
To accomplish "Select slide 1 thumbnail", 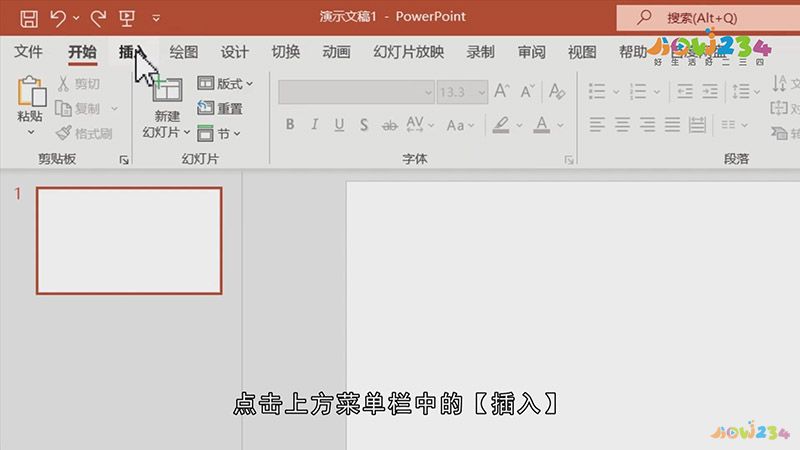I will (x=129, y=241).
